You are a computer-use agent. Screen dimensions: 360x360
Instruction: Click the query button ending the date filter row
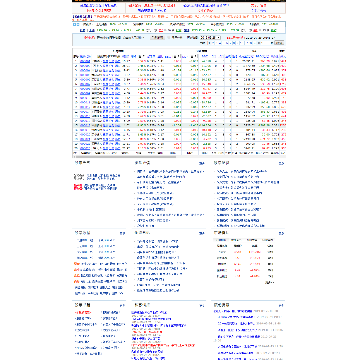(280, 43)
